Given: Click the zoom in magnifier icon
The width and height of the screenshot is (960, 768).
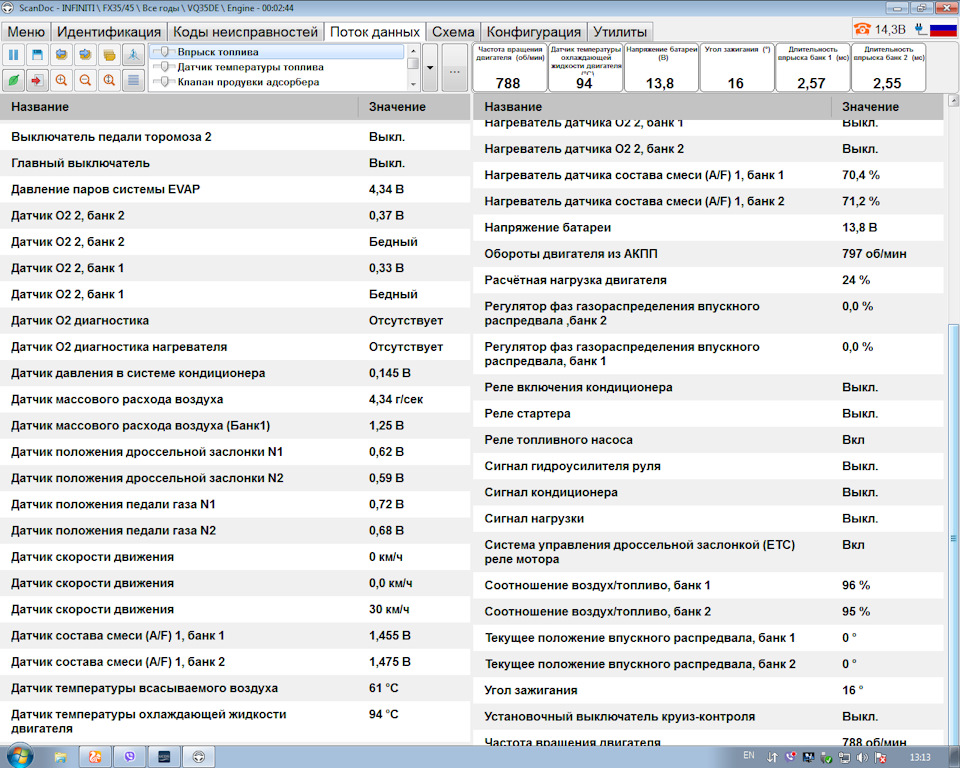Looking at the screenshot, I should (x=61, y=80).
